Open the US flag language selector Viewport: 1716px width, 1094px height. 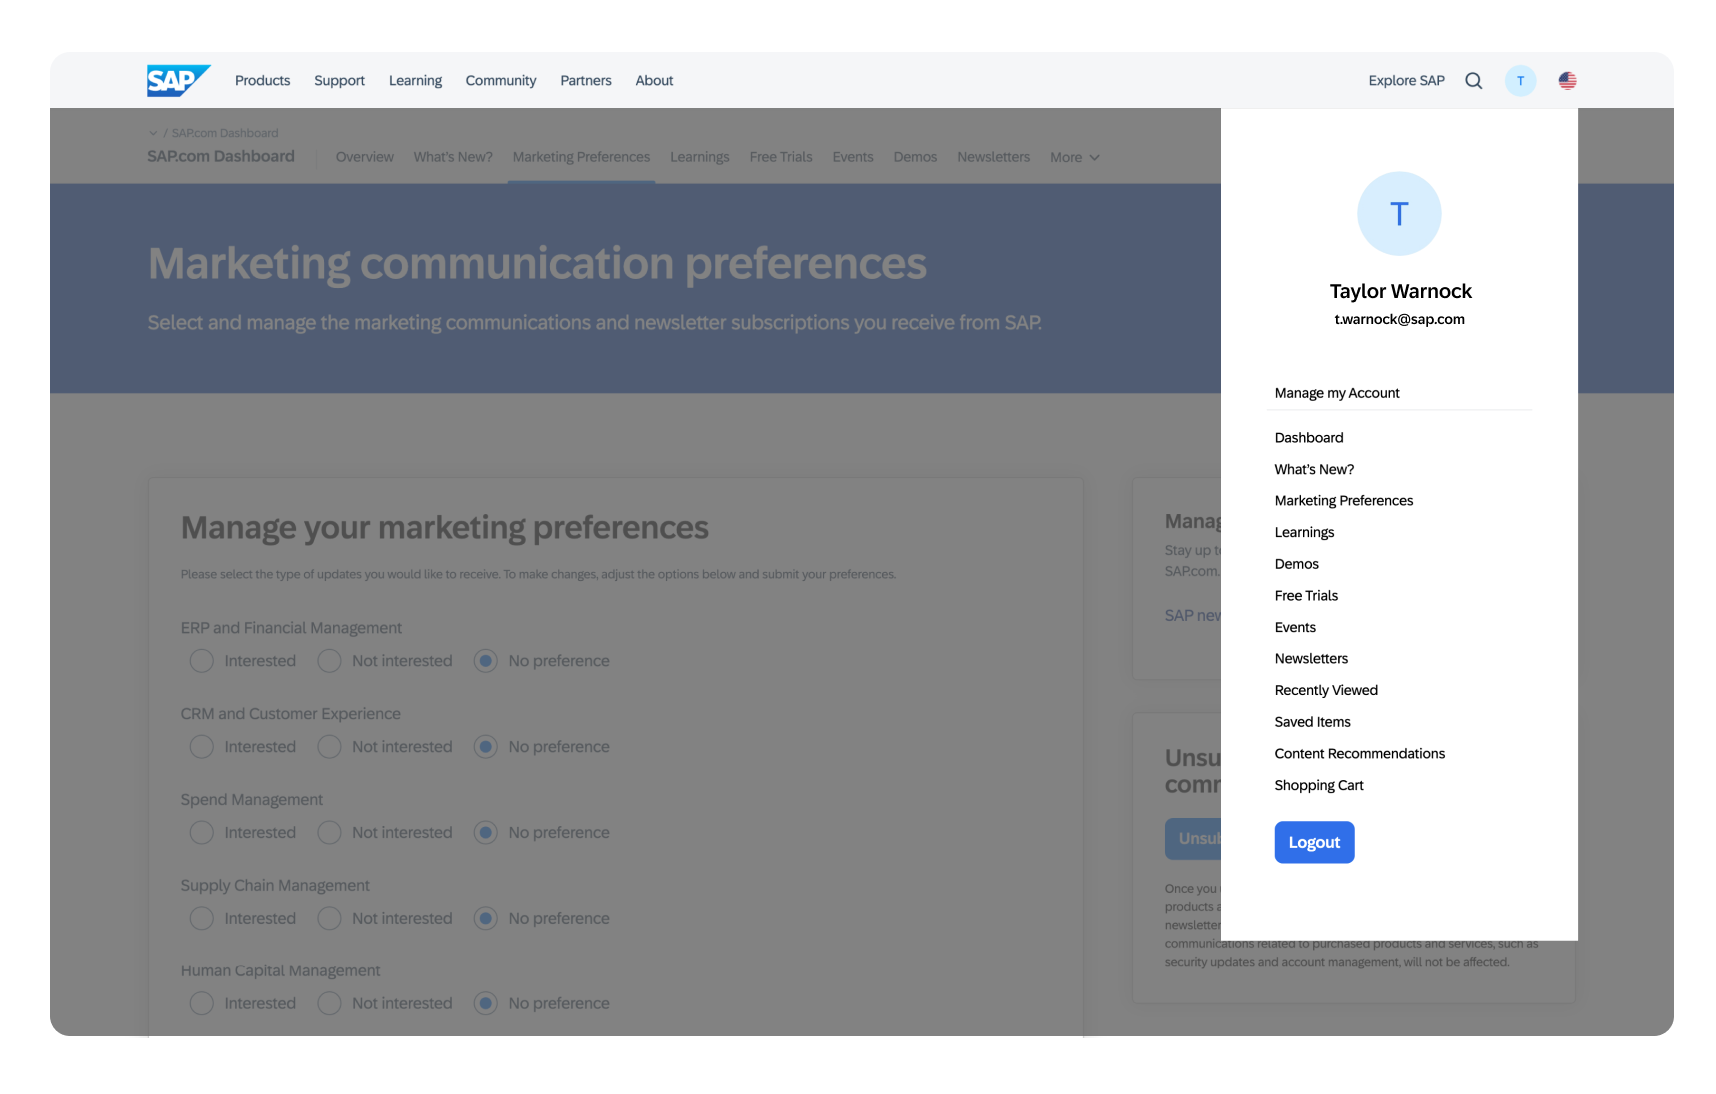[x=1566, y=80]
